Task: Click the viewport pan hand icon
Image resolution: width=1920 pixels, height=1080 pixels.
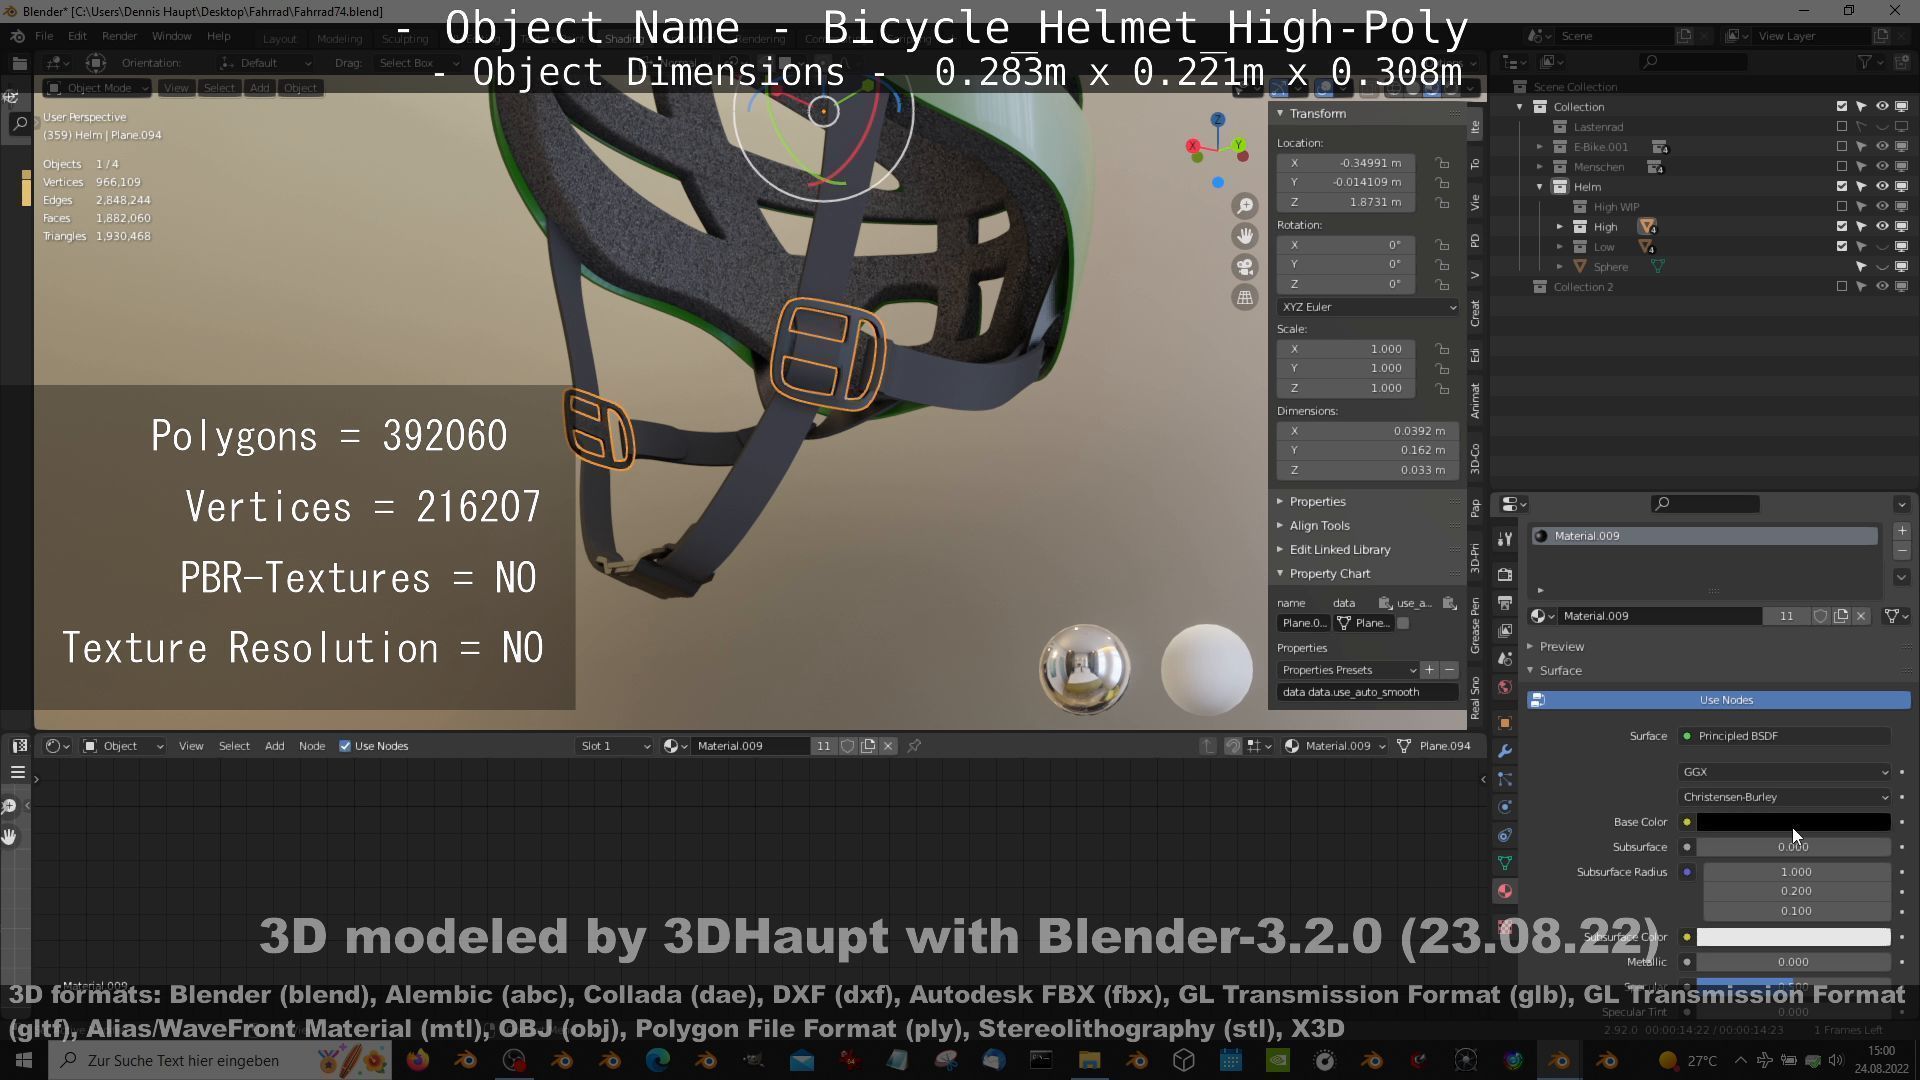Action: coord(1245,236)
